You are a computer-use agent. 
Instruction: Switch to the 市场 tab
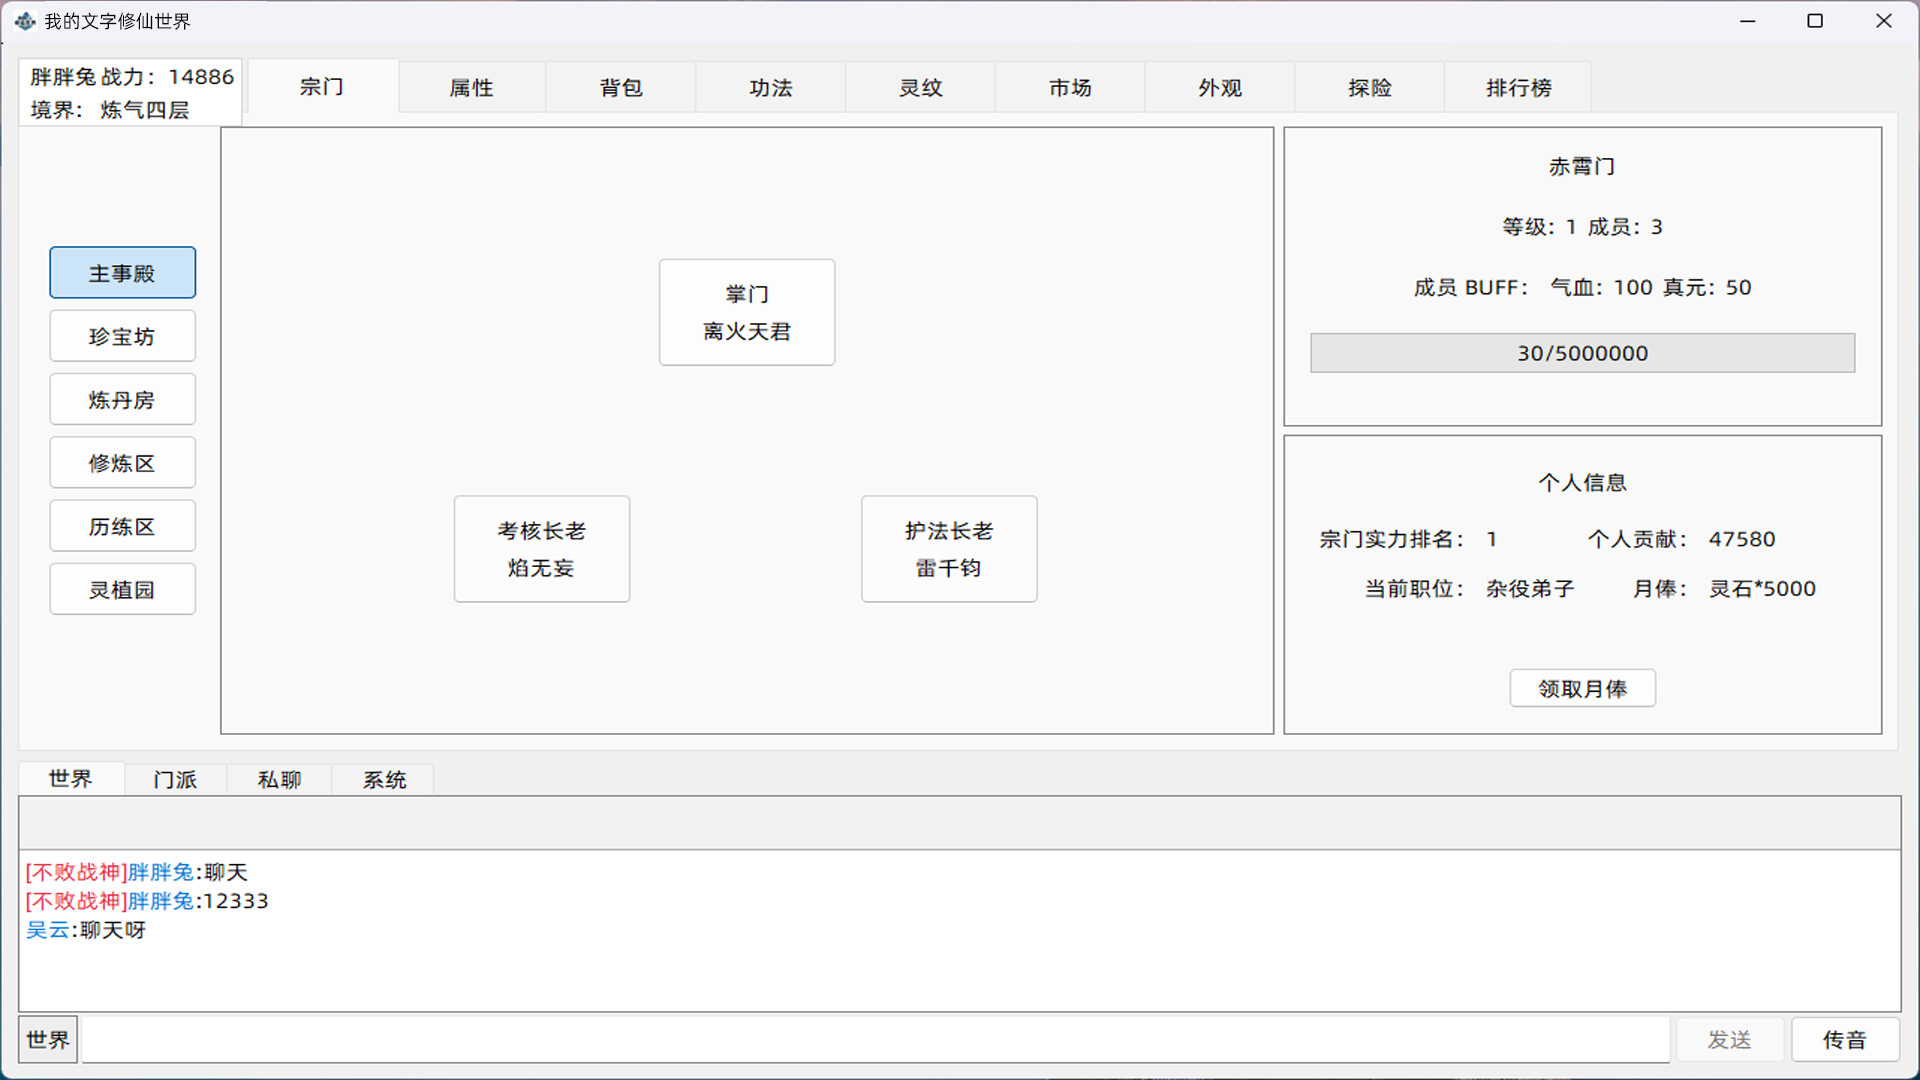pos(1069,87)
